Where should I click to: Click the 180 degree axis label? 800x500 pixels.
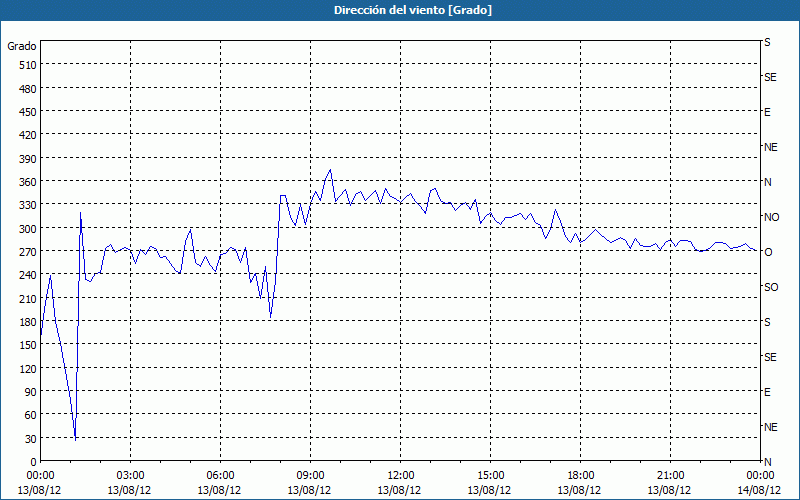coord(28,322)
